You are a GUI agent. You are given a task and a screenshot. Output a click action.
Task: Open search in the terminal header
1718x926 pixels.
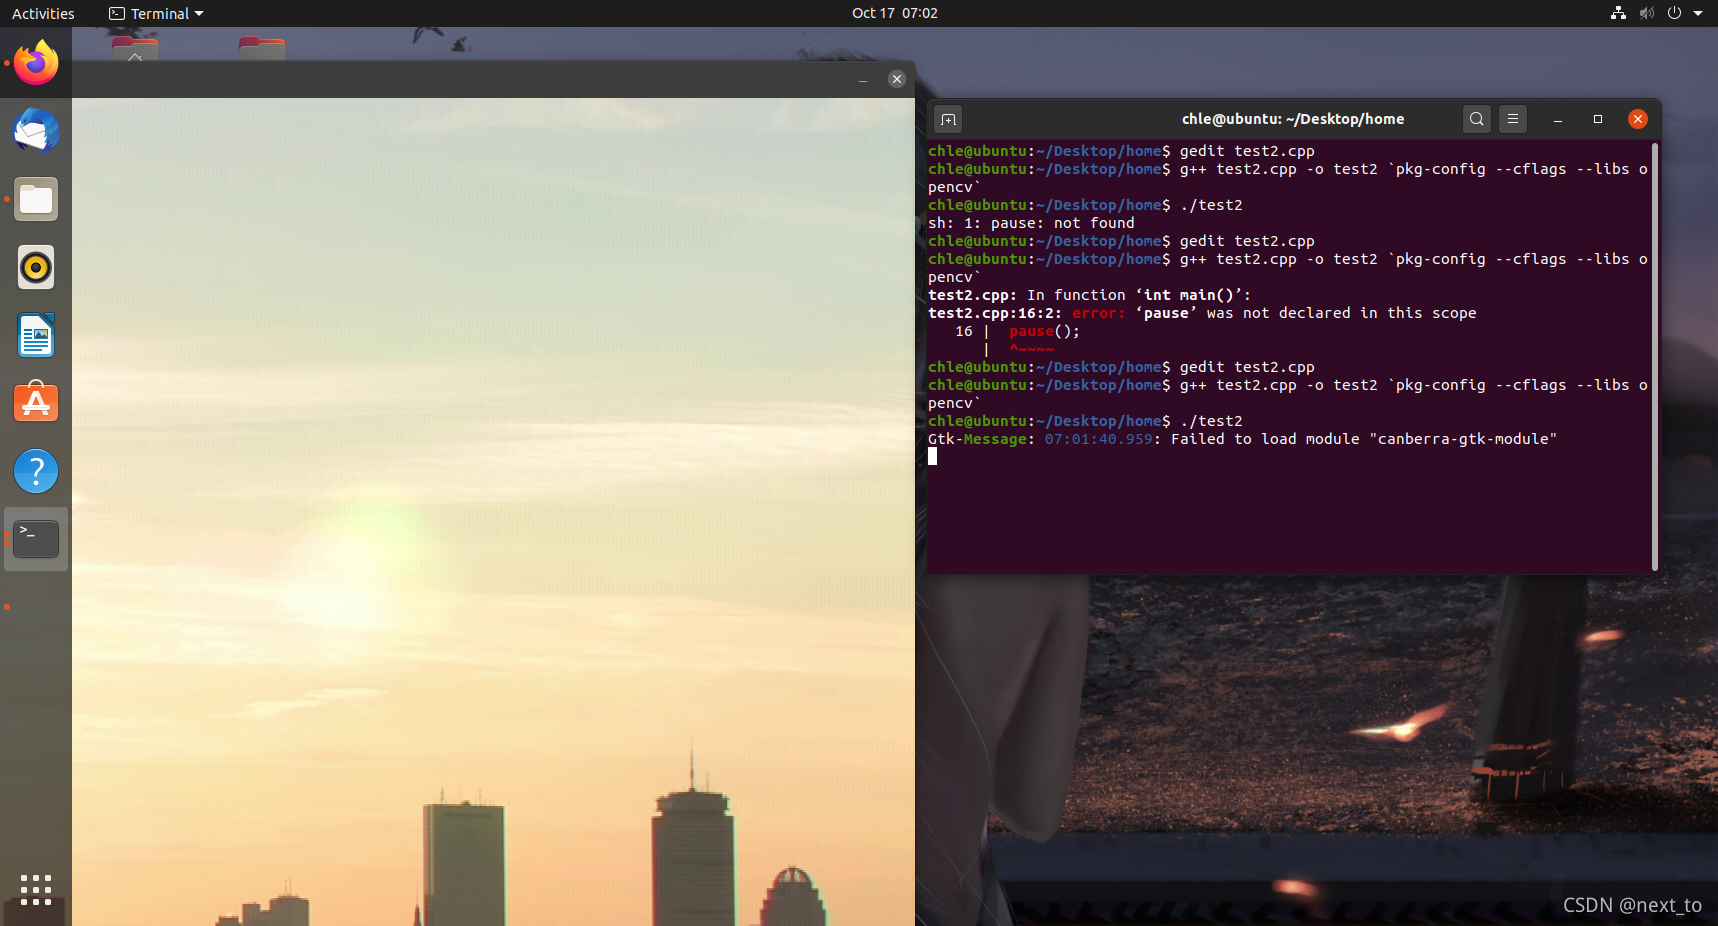coord(1476,119)
